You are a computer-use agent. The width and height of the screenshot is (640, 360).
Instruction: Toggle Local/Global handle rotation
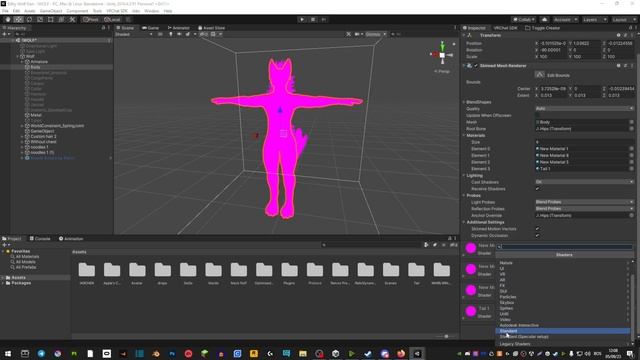112,20
